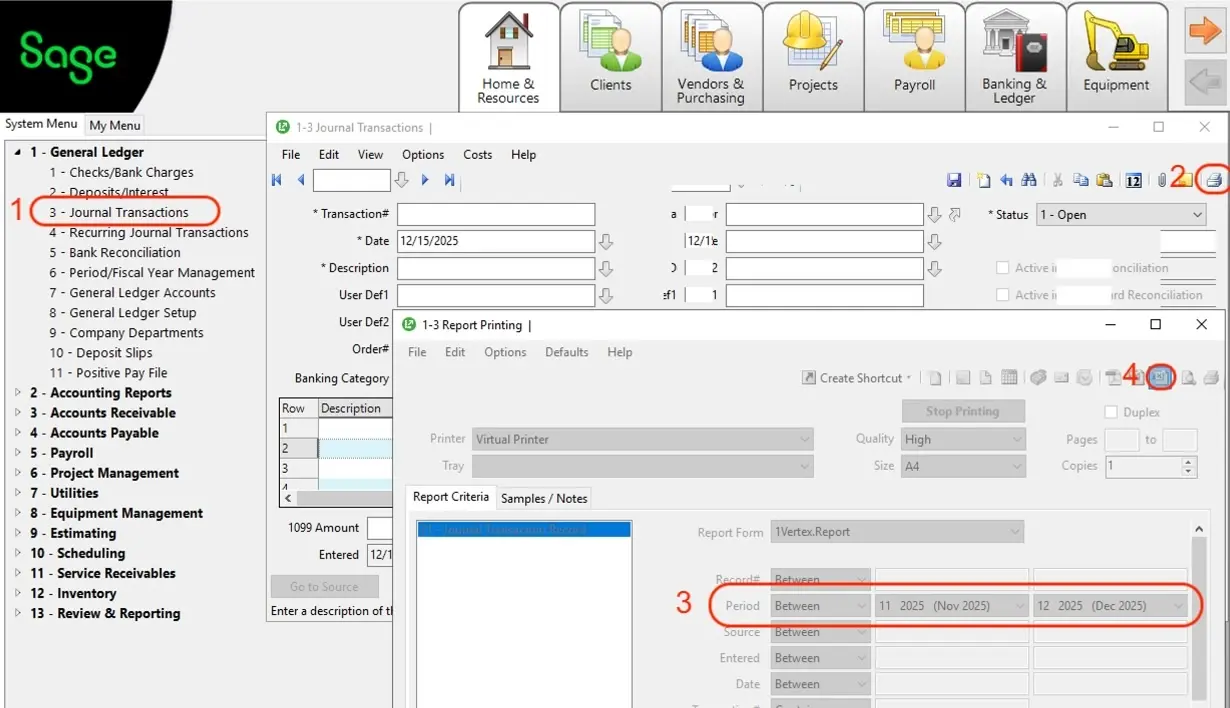This screenshot has height=708, width=1230.
Task: Open the Costs menu in Journal Transactions
Action: 477,155
